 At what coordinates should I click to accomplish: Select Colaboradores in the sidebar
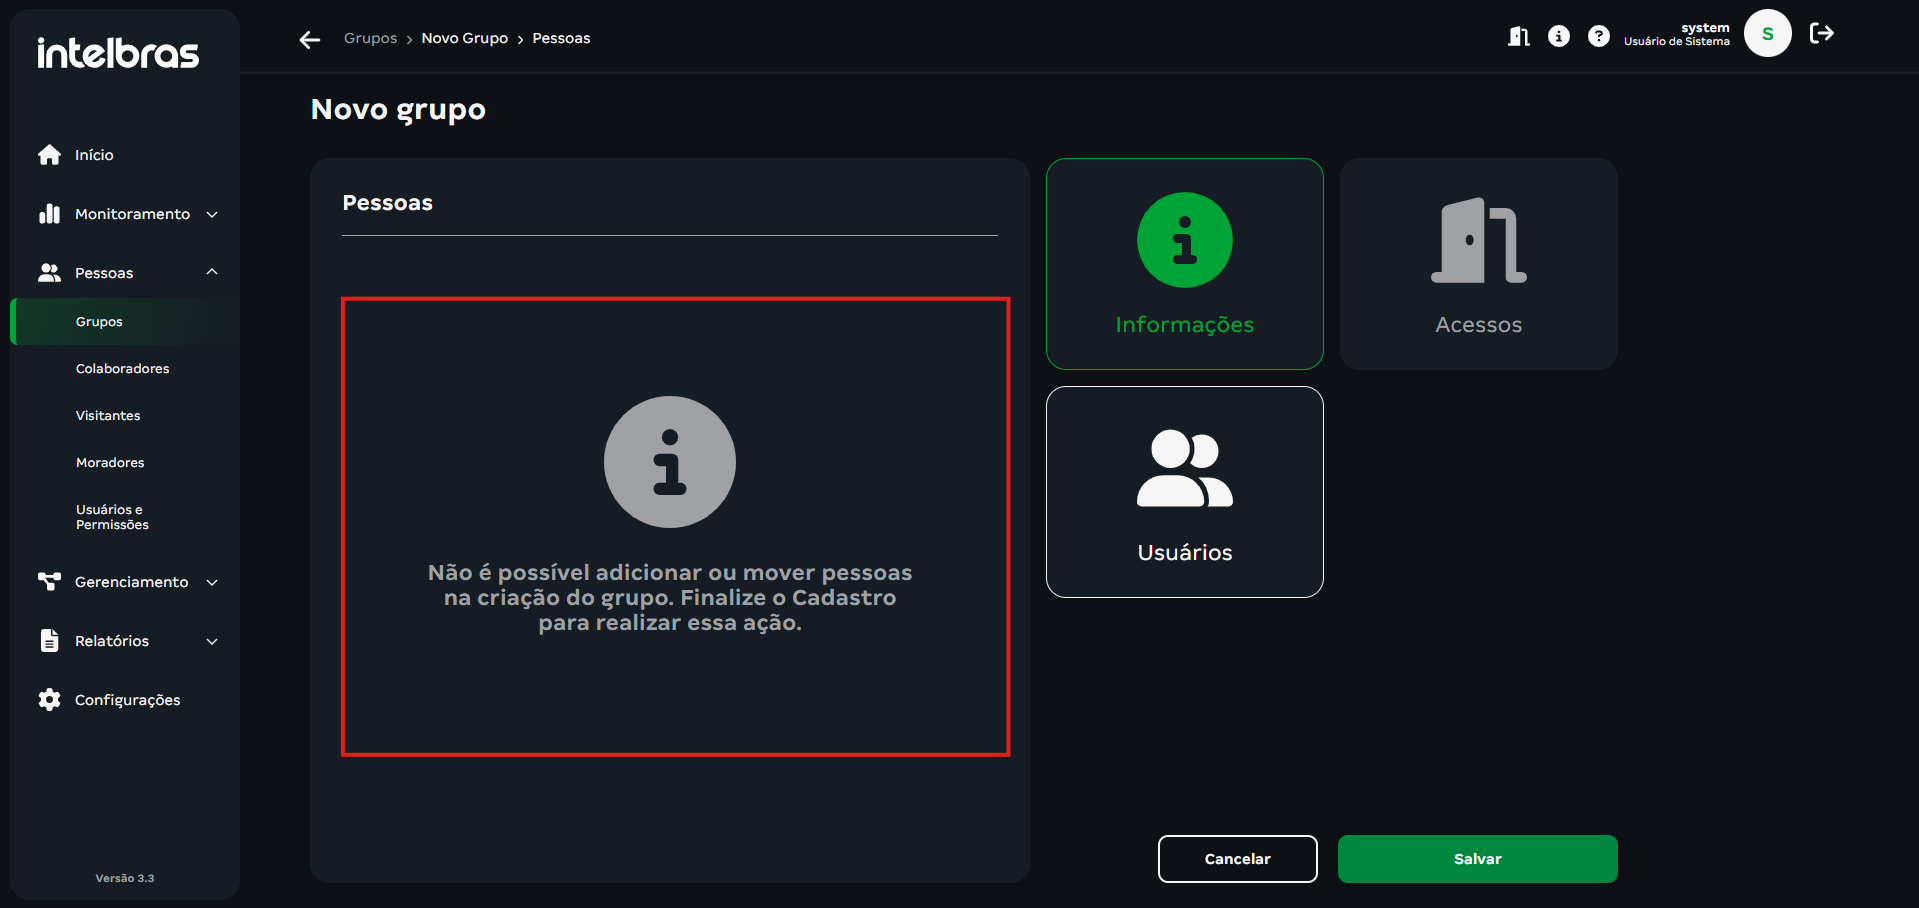[x=122, y=369]
